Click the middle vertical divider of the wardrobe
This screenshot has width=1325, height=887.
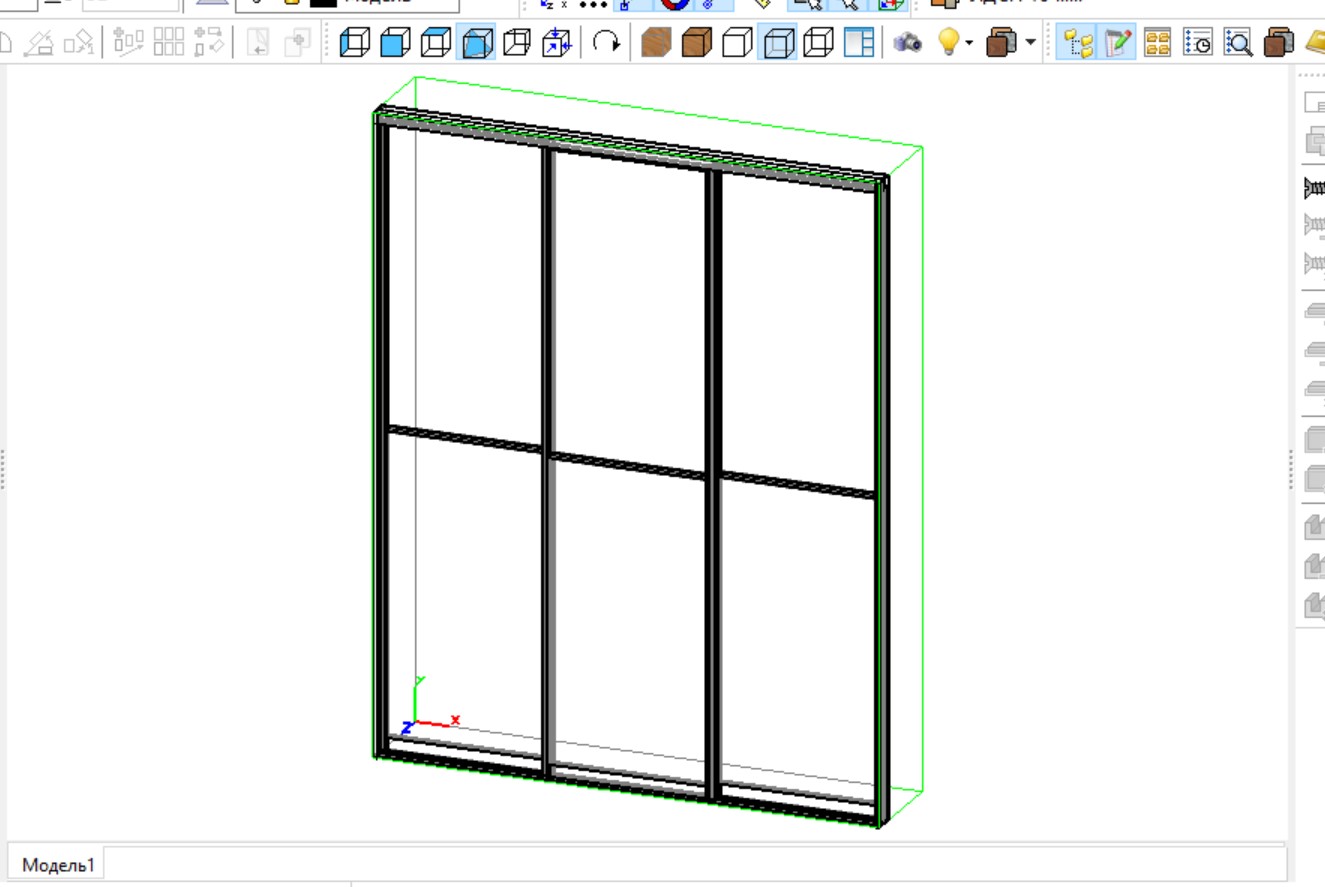(x=548, y=460)
